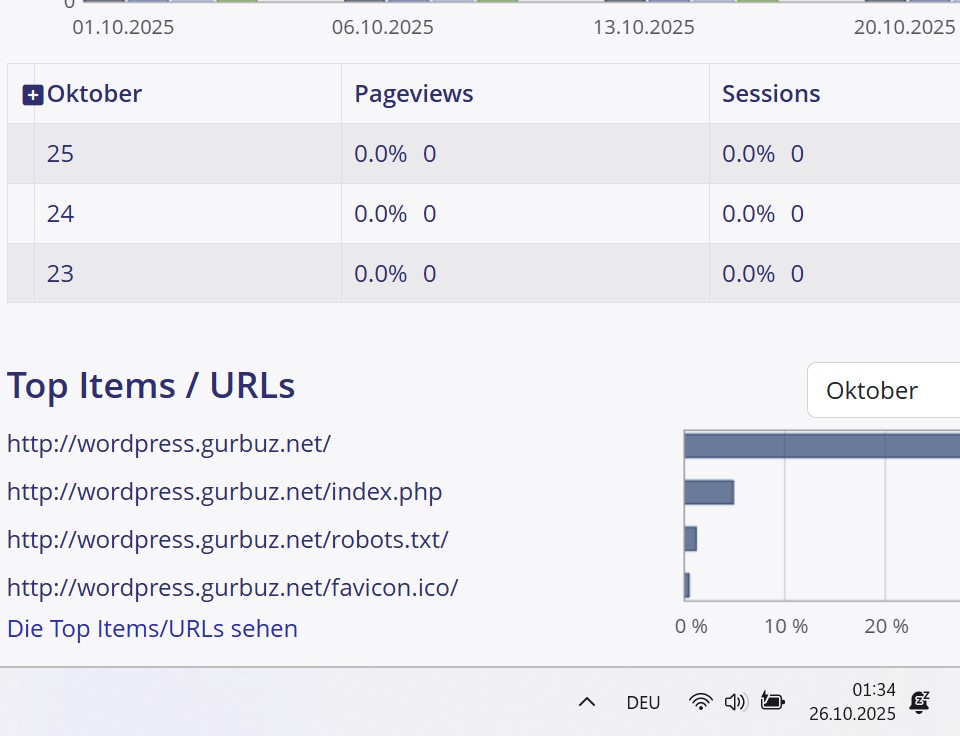Expand the Oktober row with plus icon
This screenshot has width=960, height=736.
click(x=32, y=95)
